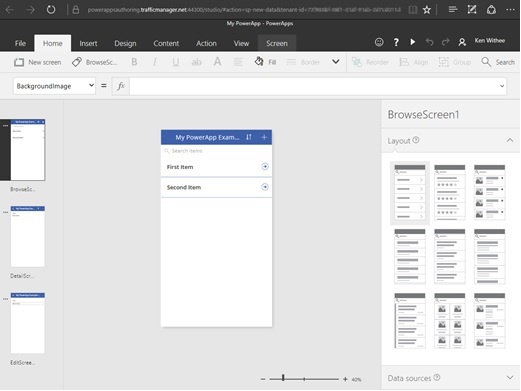Switch to the Insert tab
Screen dimensions: 521x391
coord(88,43)
